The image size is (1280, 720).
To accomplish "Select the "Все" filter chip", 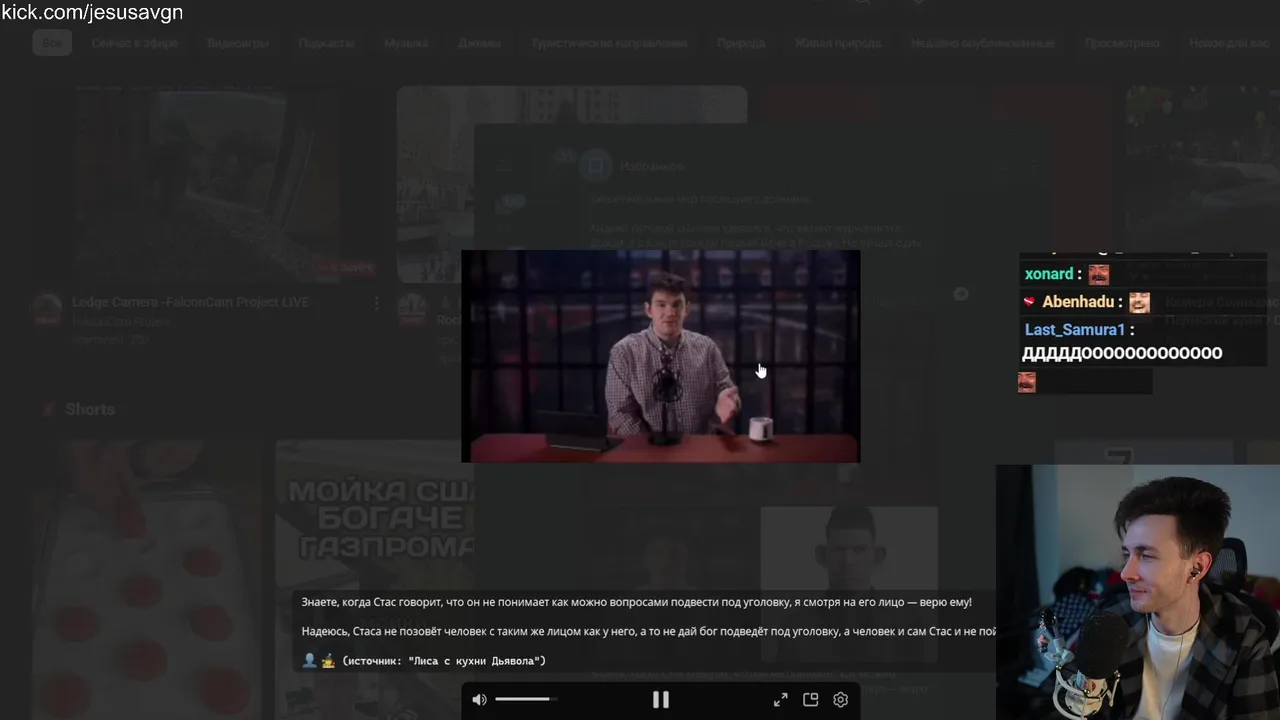I will 52,43.
